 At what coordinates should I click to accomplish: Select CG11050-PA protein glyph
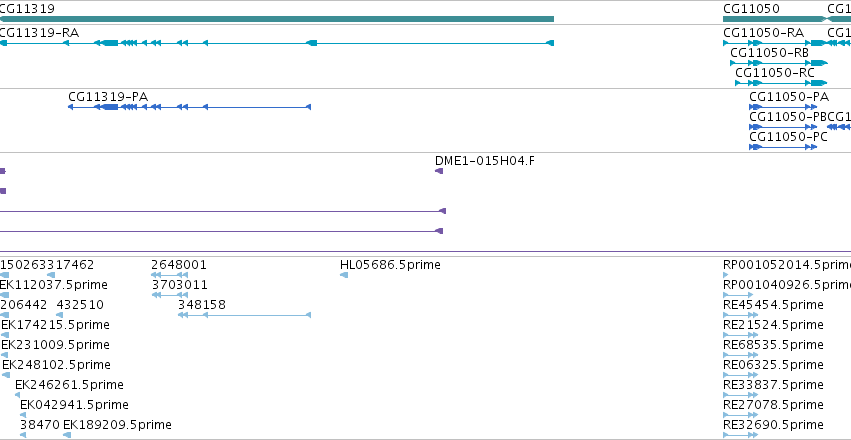click(783, 107)
